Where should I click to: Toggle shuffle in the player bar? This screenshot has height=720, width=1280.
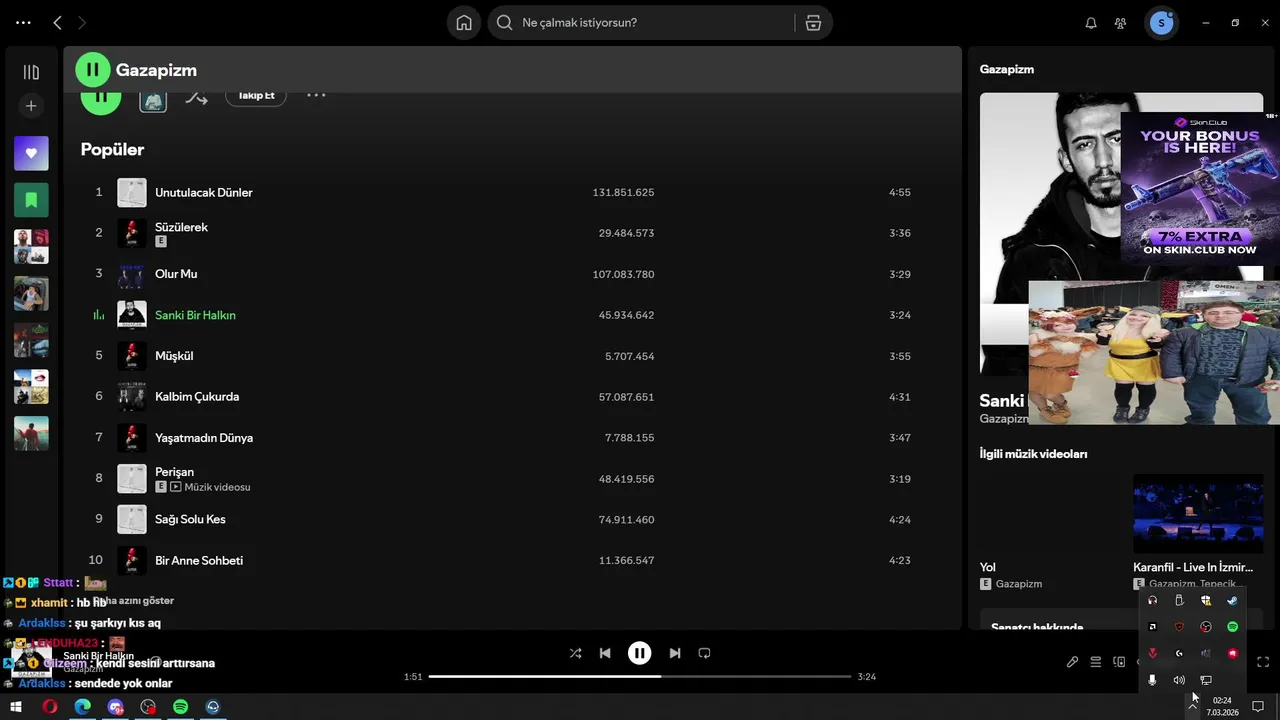pyautogui.click(x=575, y=653)
